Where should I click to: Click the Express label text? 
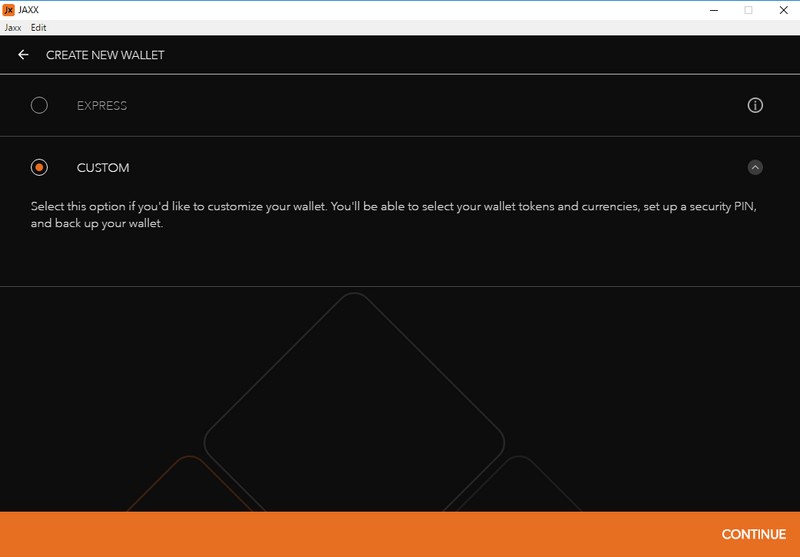click(x=102, y=106)
